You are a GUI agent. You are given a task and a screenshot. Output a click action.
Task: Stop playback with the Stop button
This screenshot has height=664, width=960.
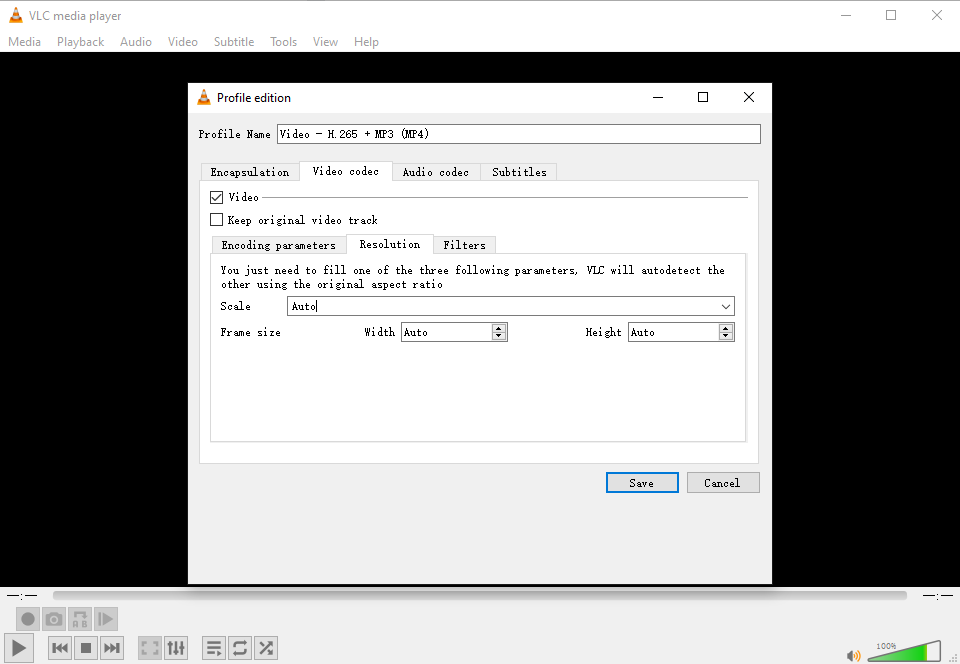click(86, 648)
